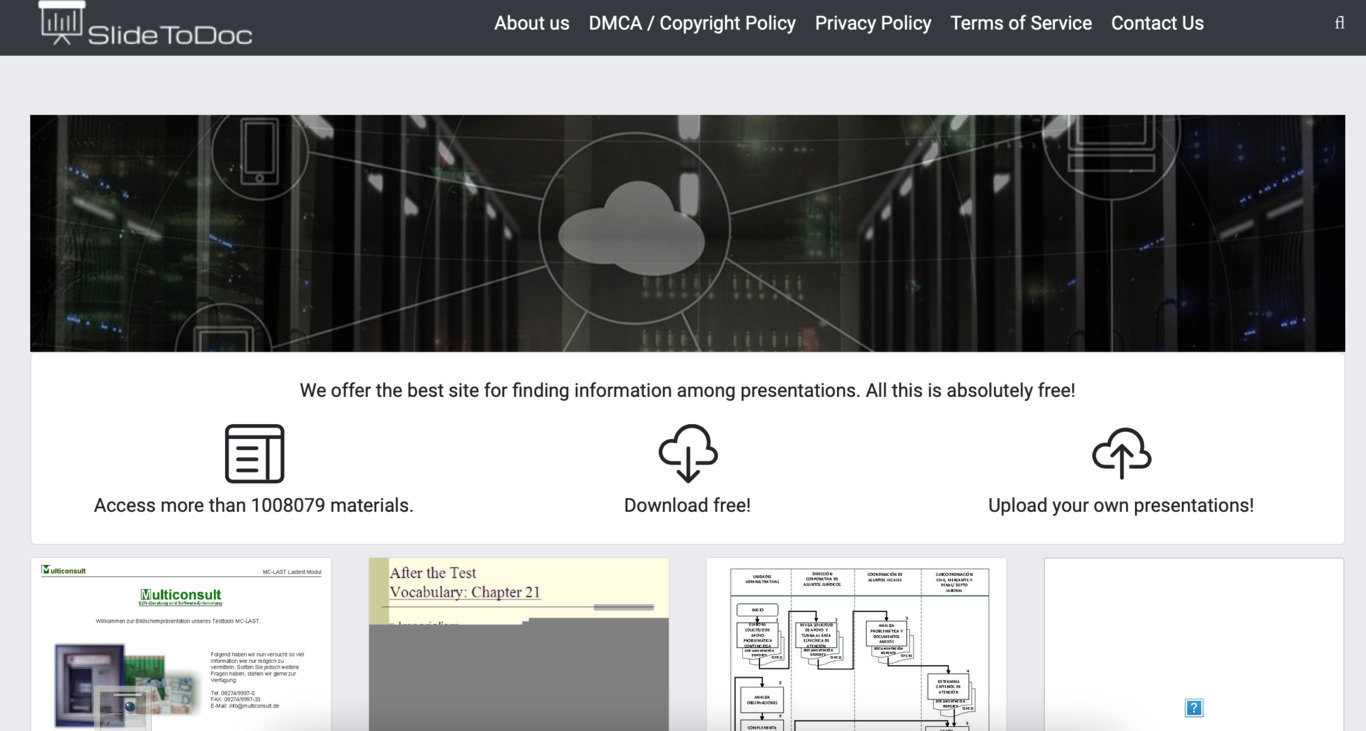
Task: Click the cloud download icon
Action: coord(688,453)
